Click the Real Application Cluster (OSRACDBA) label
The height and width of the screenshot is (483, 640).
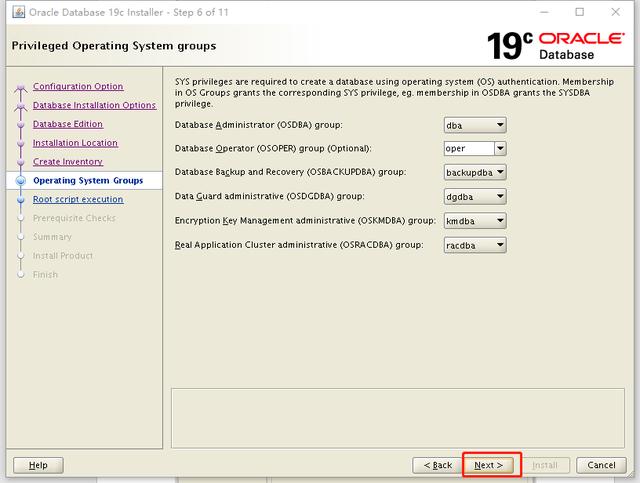(299, 245)
